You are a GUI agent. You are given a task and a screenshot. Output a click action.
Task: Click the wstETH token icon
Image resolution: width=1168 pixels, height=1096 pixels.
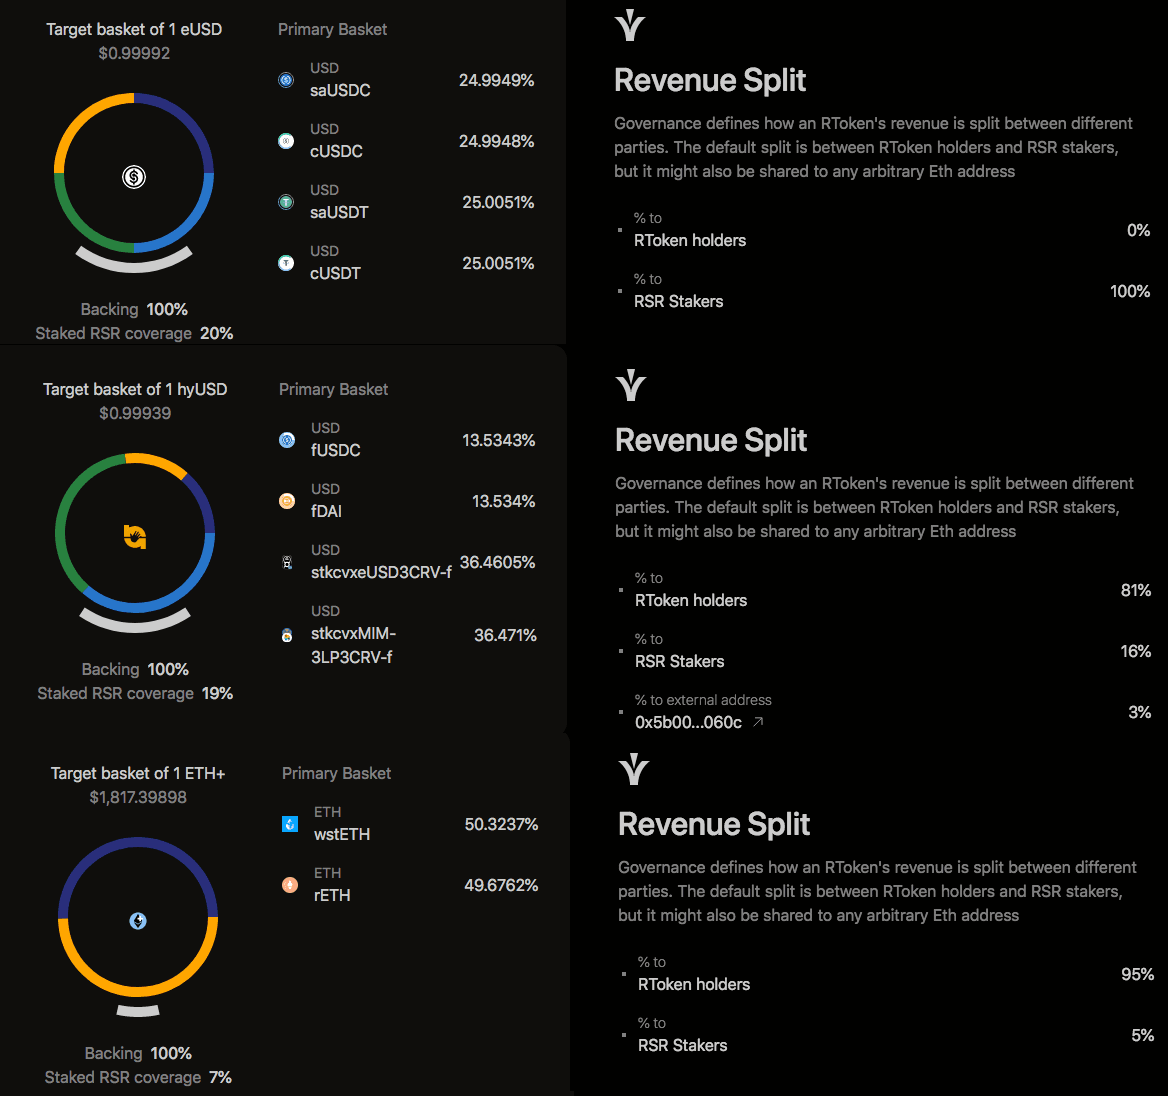290,824
